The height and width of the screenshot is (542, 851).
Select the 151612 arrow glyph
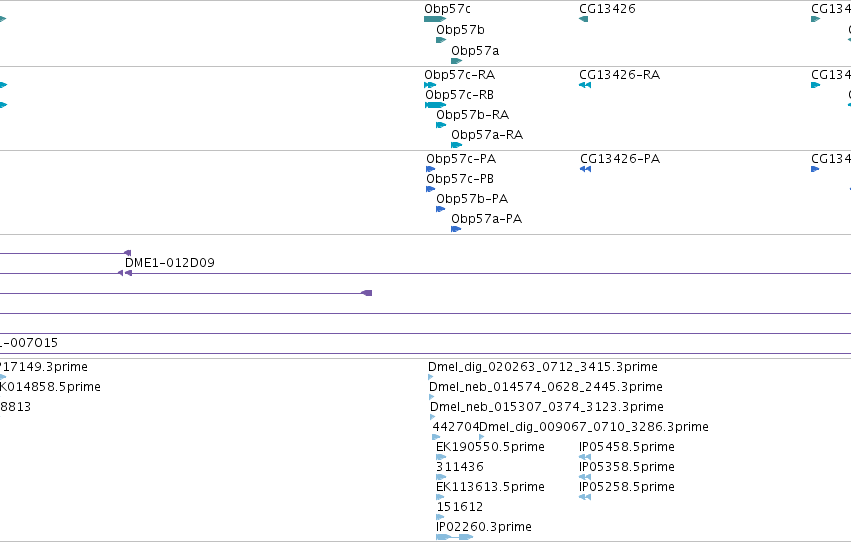click(x=440, y=518)
